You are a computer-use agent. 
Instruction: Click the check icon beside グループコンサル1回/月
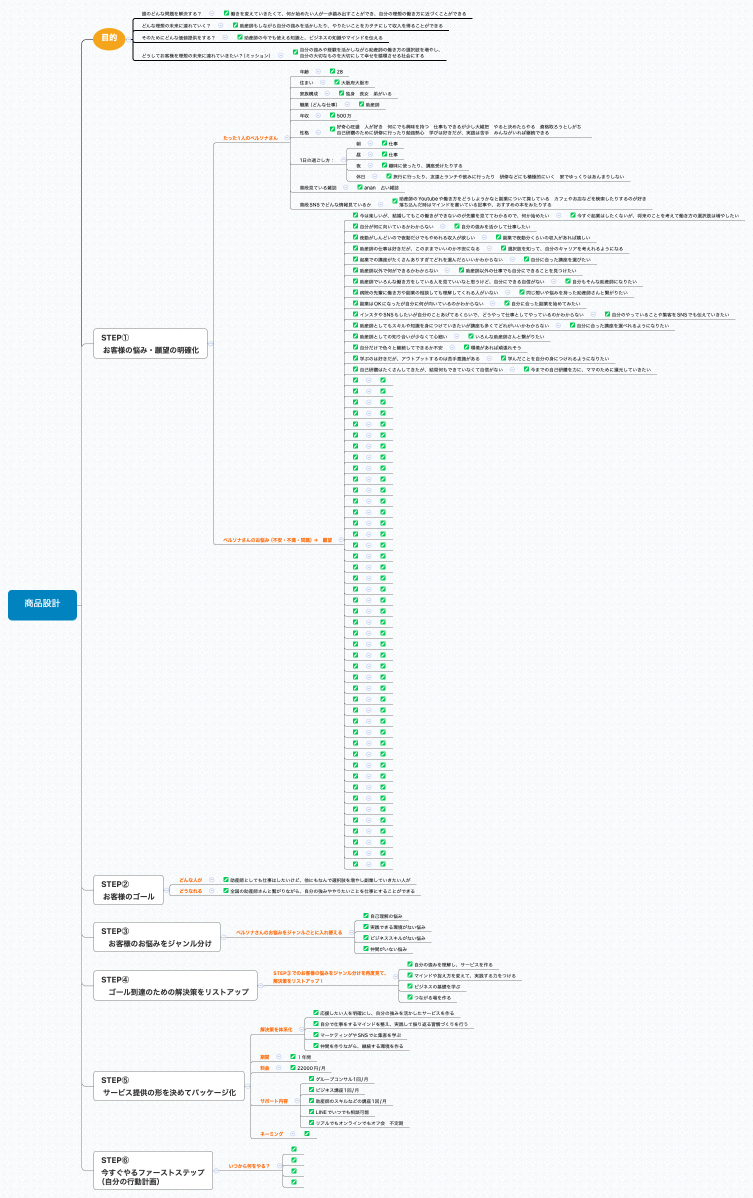pos(311,1079)
